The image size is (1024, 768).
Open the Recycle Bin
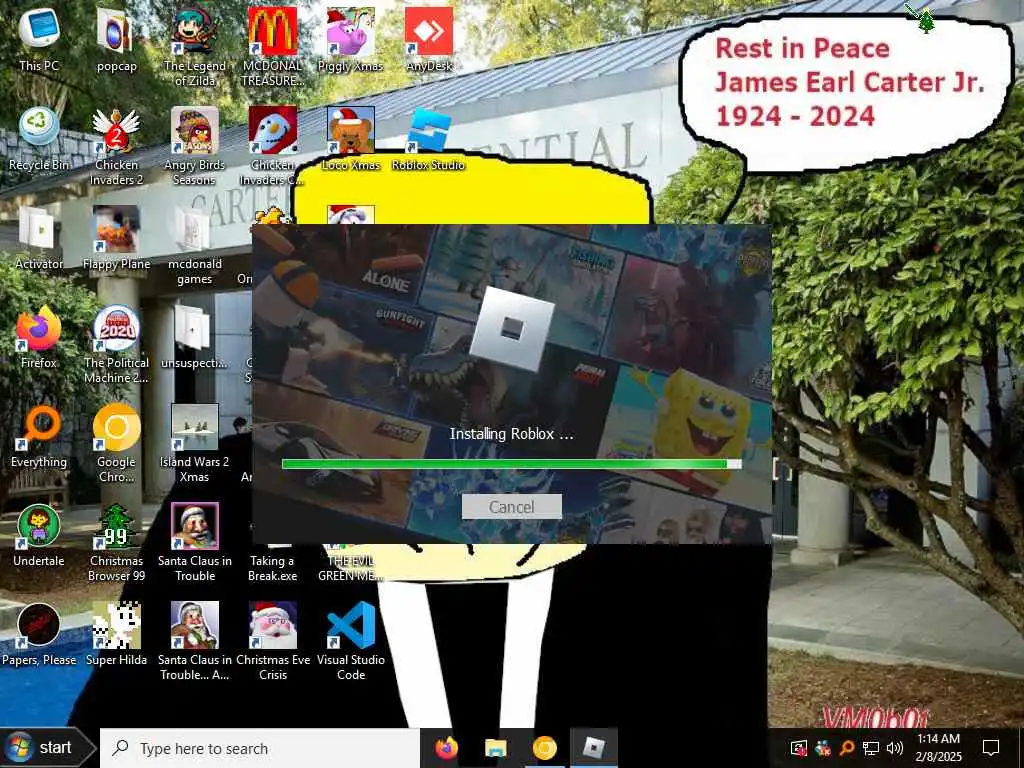39,138
